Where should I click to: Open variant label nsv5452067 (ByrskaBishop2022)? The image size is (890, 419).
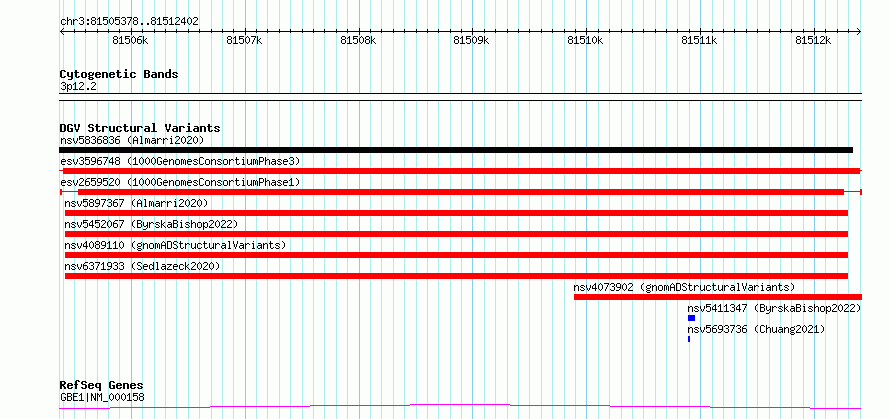[151, 224]
